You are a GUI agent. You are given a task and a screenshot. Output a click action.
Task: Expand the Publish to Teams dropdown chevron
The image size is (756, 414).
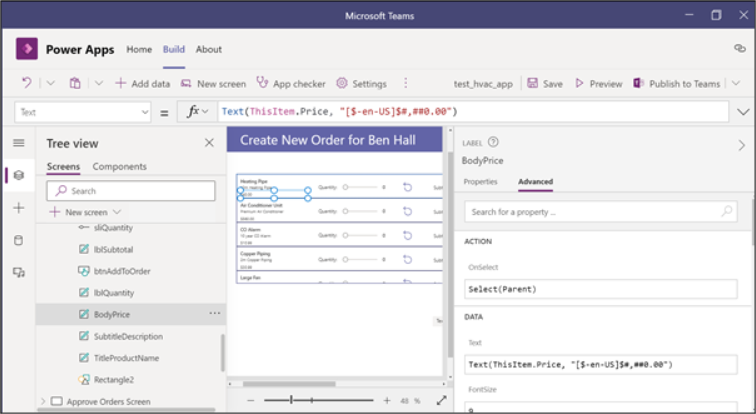(x=736, y=83)
